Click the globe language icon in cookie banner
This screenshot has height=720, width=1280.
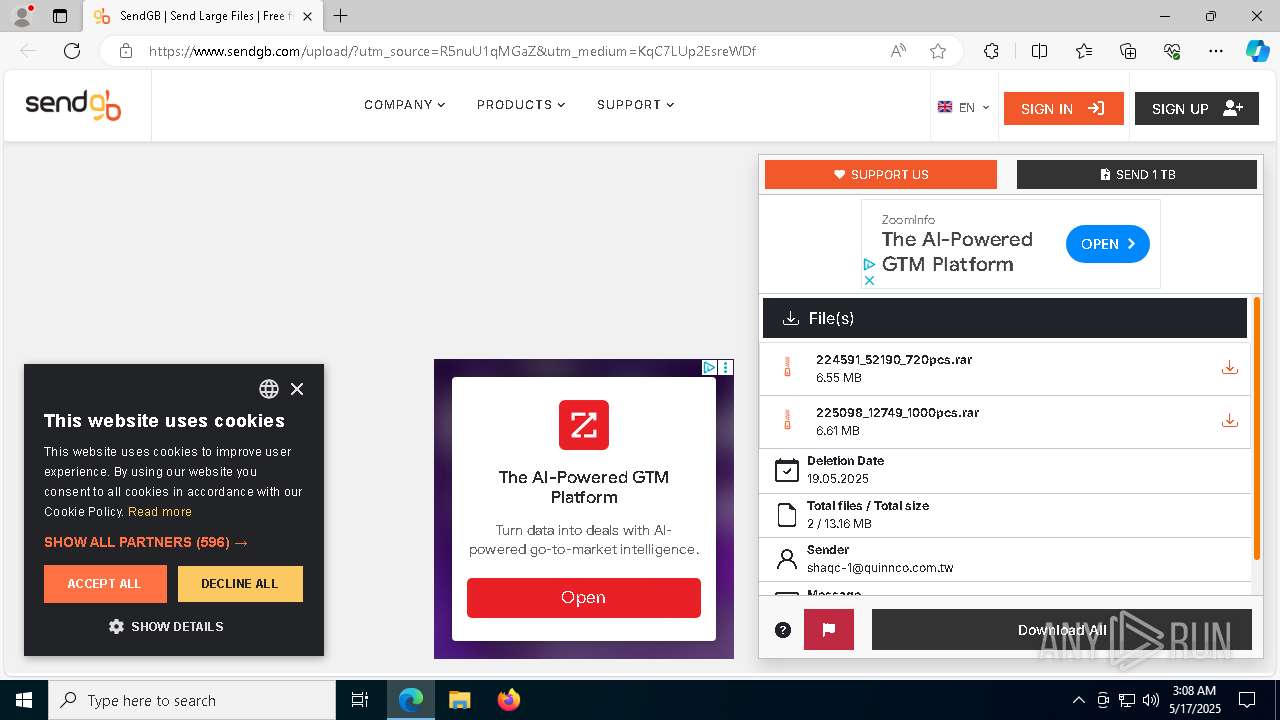tap(269, 389)
